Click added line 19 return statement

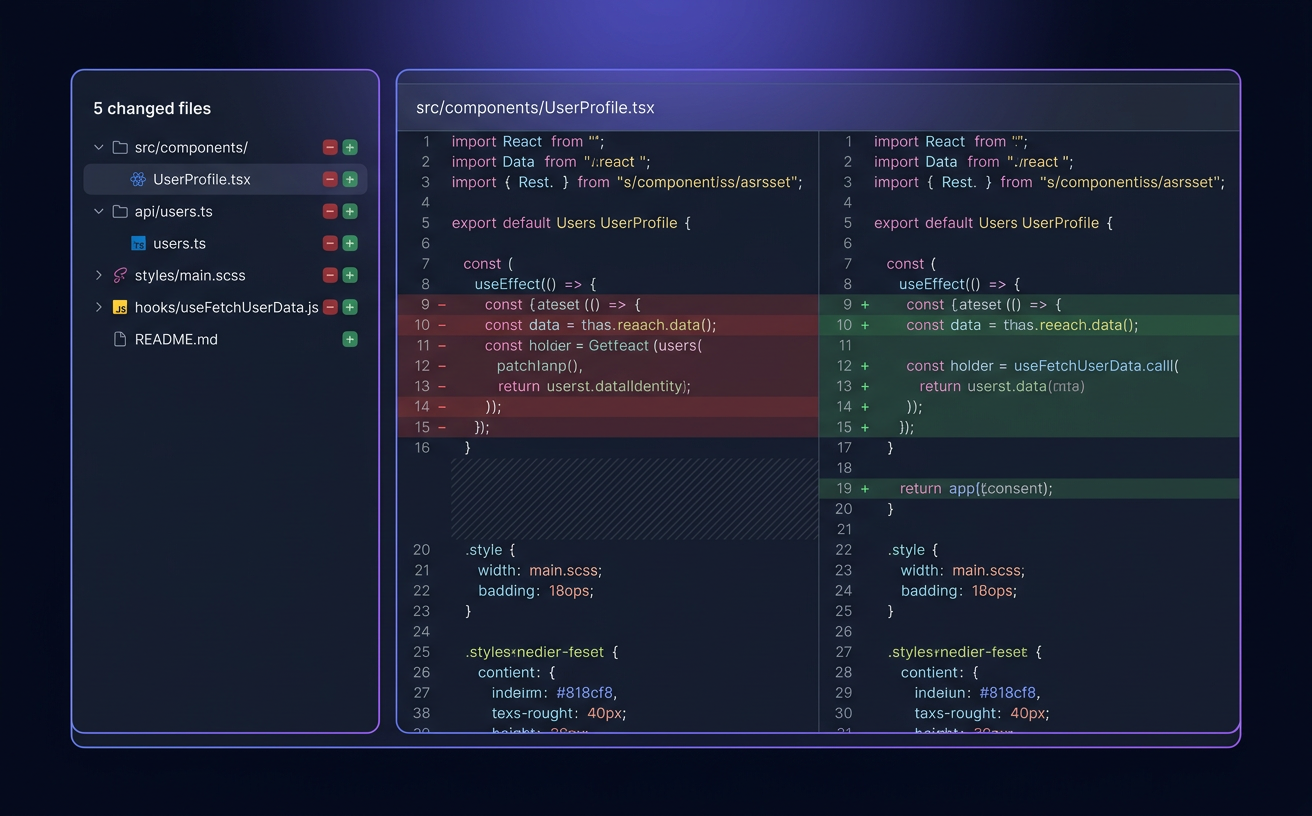pos(975,489)
